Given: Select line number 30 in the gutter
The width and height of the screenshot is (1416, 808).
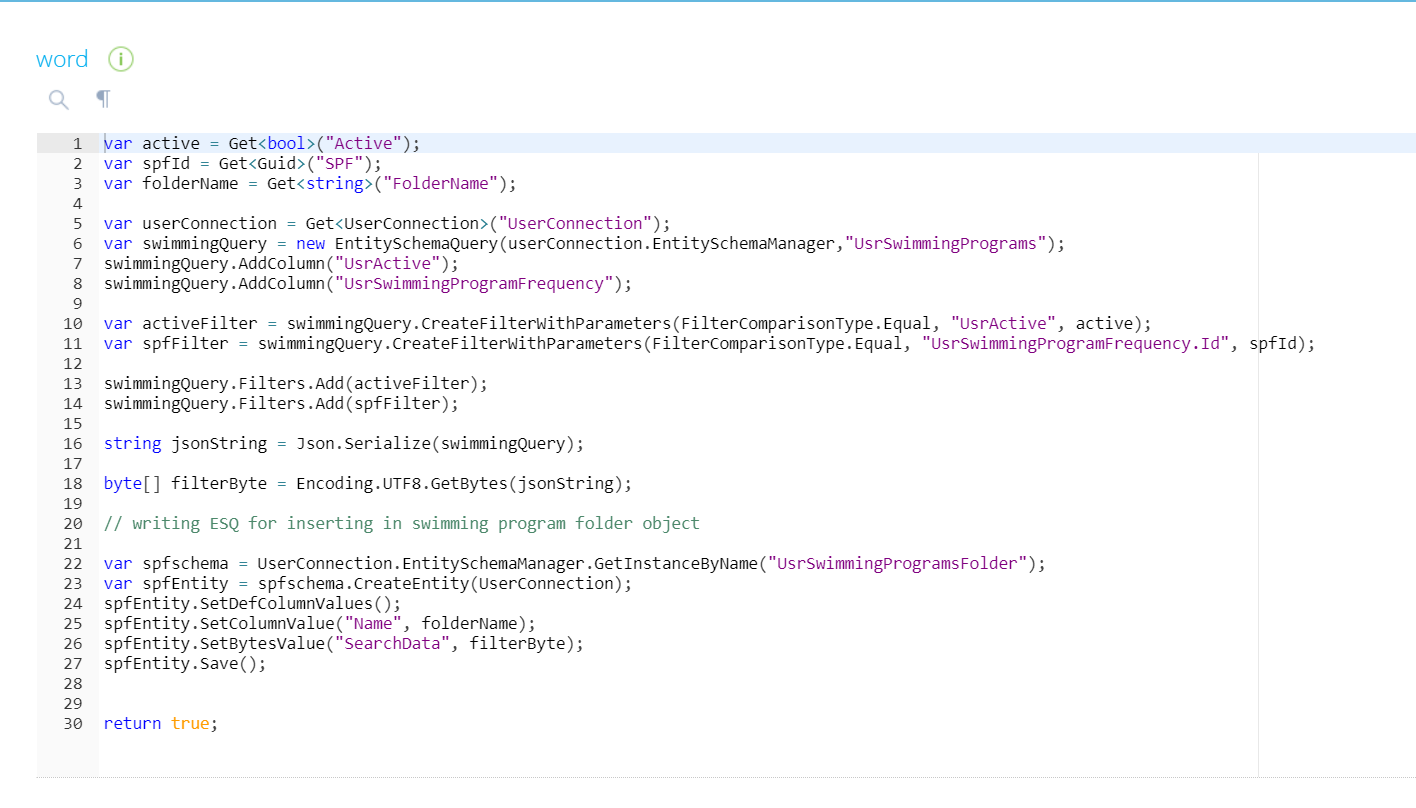Looking at the screenshot, I should click(72, 723).
